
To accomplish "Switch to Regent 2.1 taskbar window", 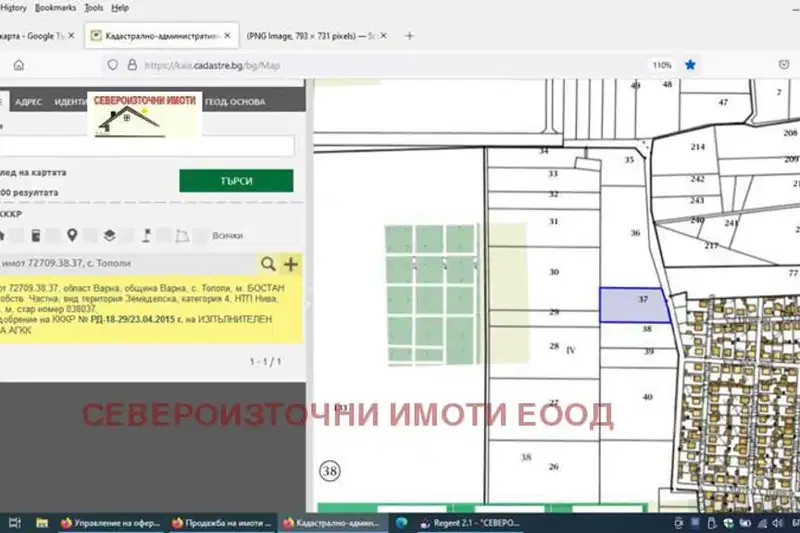I will pyautogui.click(x=470, y=523).
